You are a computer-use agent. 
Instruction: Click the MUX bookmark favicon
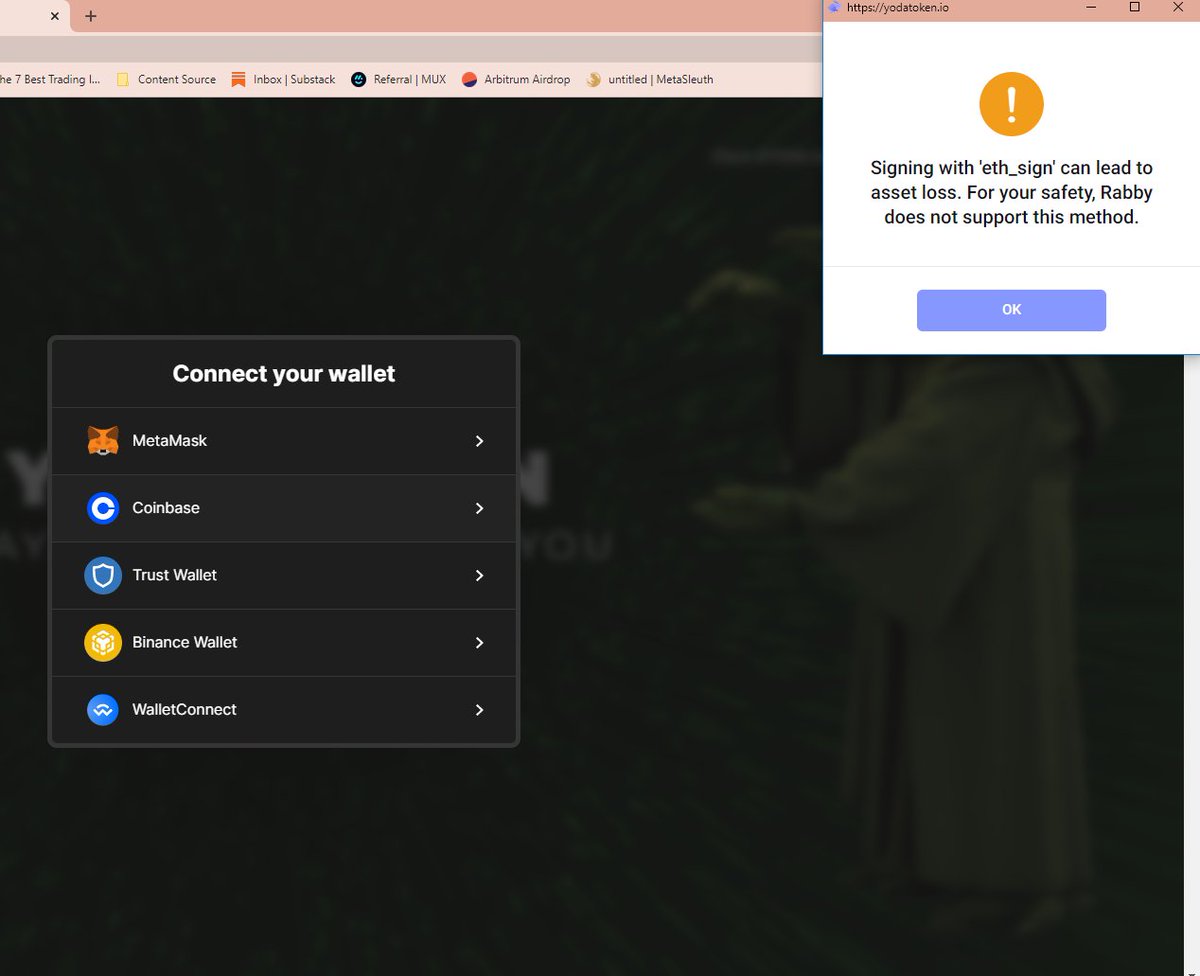pyautogui.click(x=359, y=80)
